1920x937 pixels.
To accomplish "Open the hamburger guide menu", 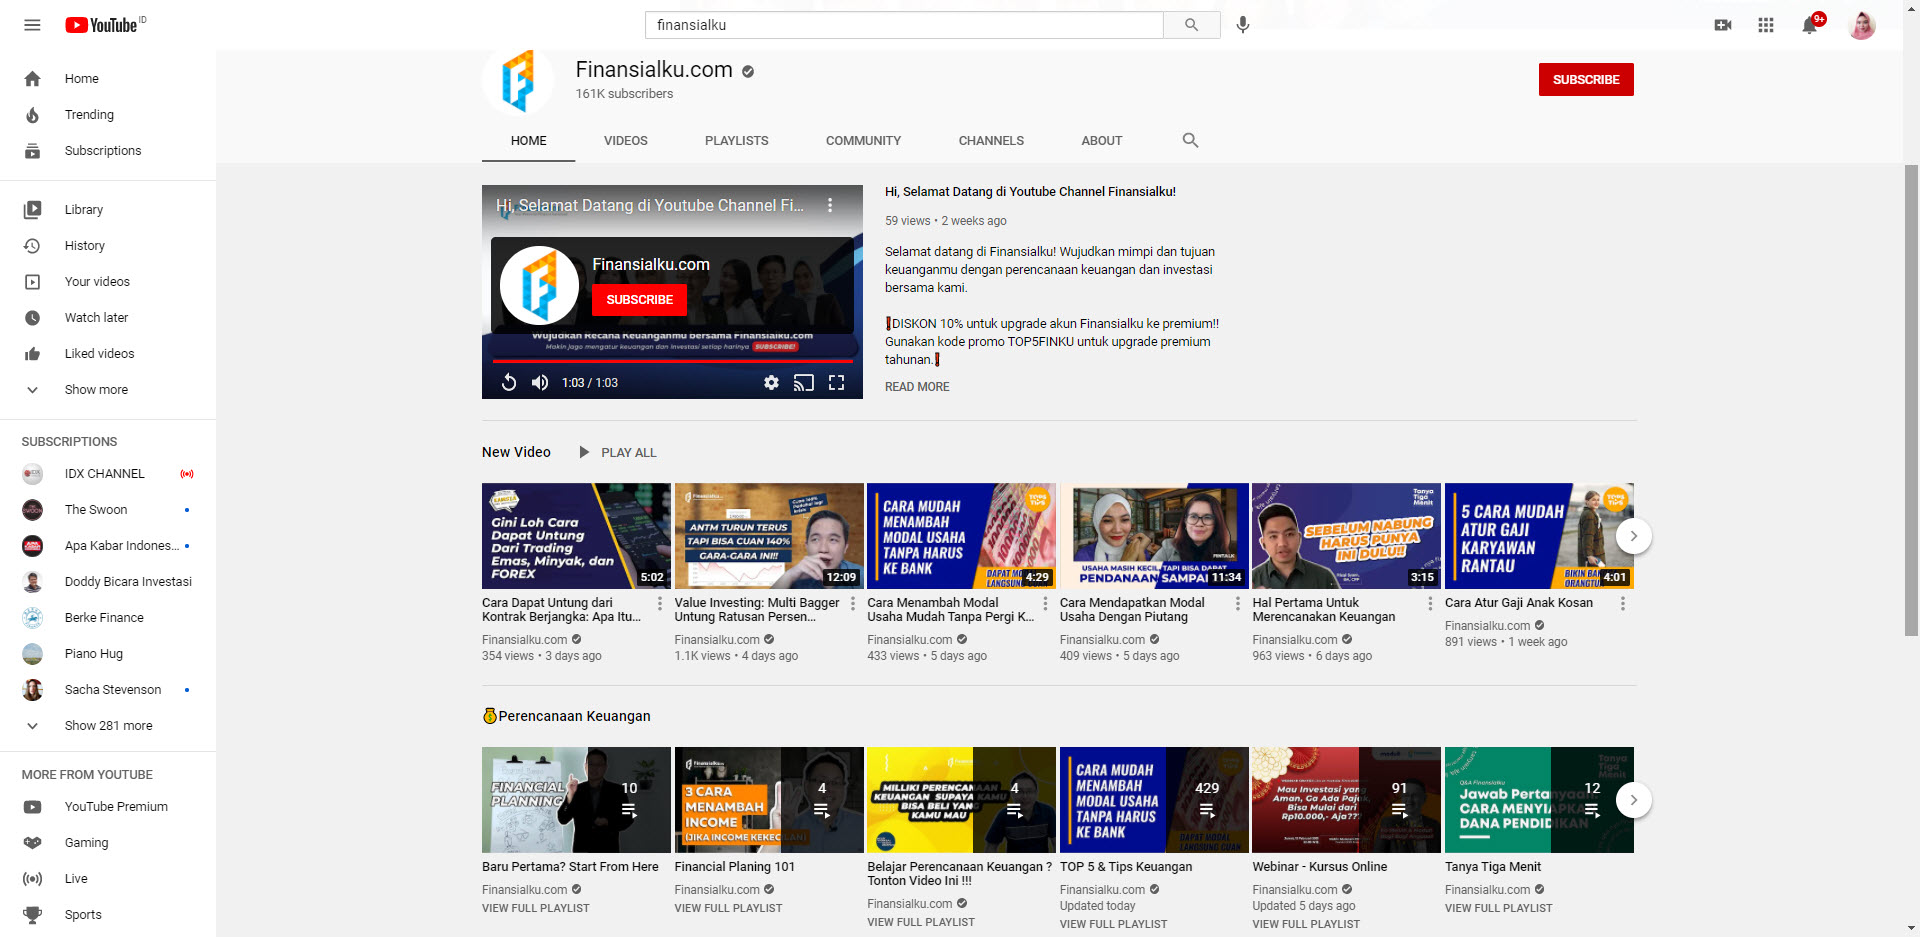I will (32, 25).
